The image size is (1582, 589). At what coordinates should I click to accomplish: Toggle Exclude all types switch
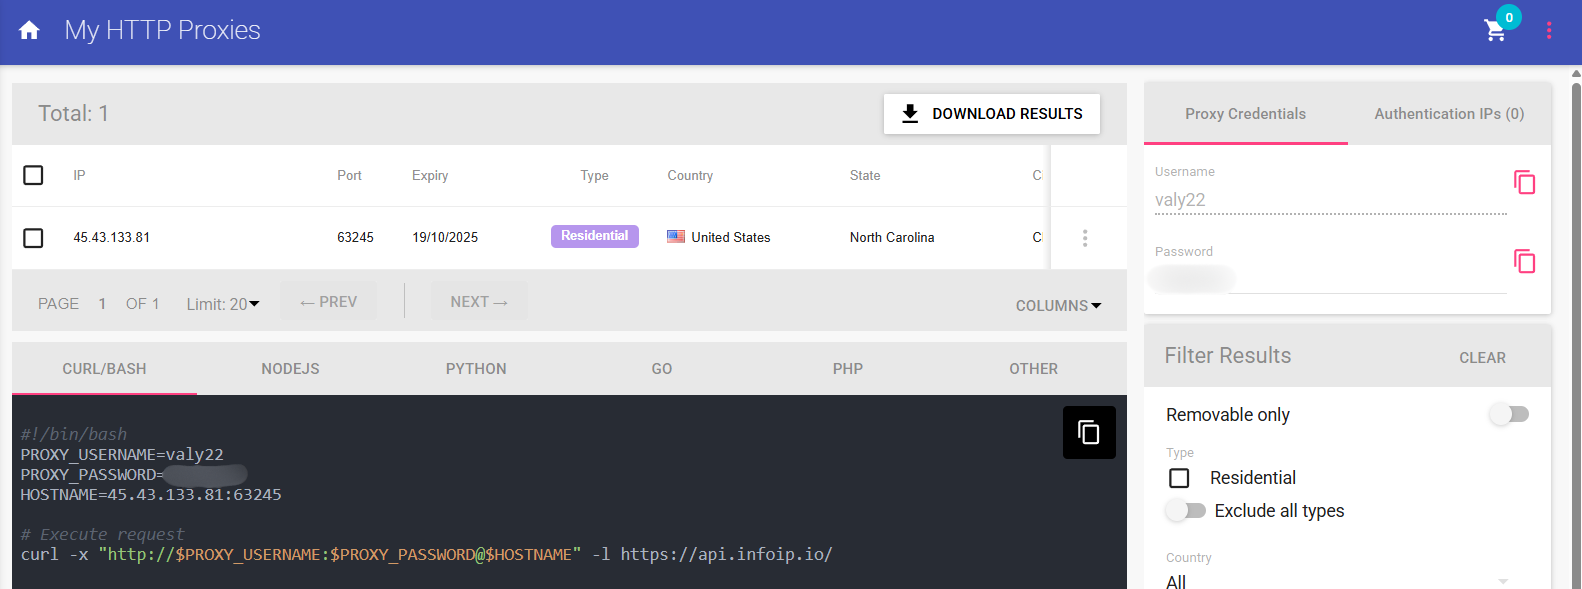click(1186, 511)
